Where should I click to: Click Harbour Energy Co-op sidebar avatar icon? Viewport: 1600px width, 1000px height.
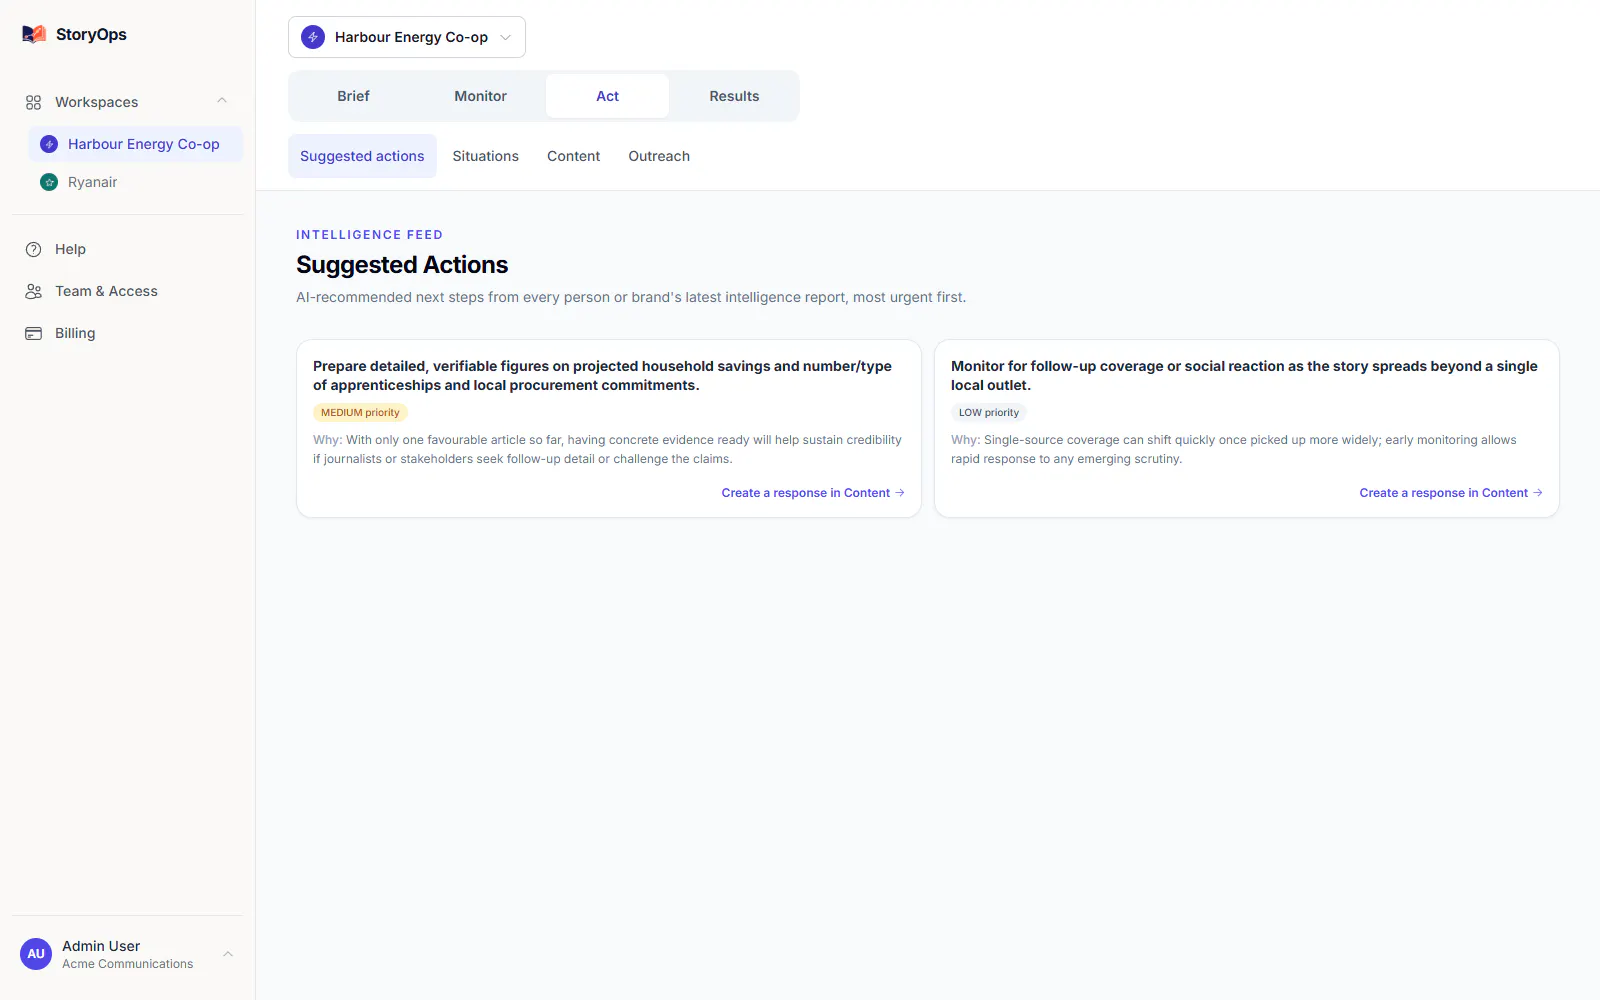pos(49,144)
